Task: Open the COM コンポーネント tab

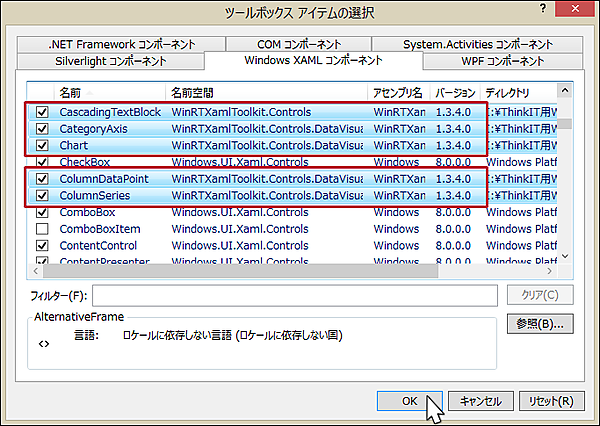Action: tap(297, 44)
